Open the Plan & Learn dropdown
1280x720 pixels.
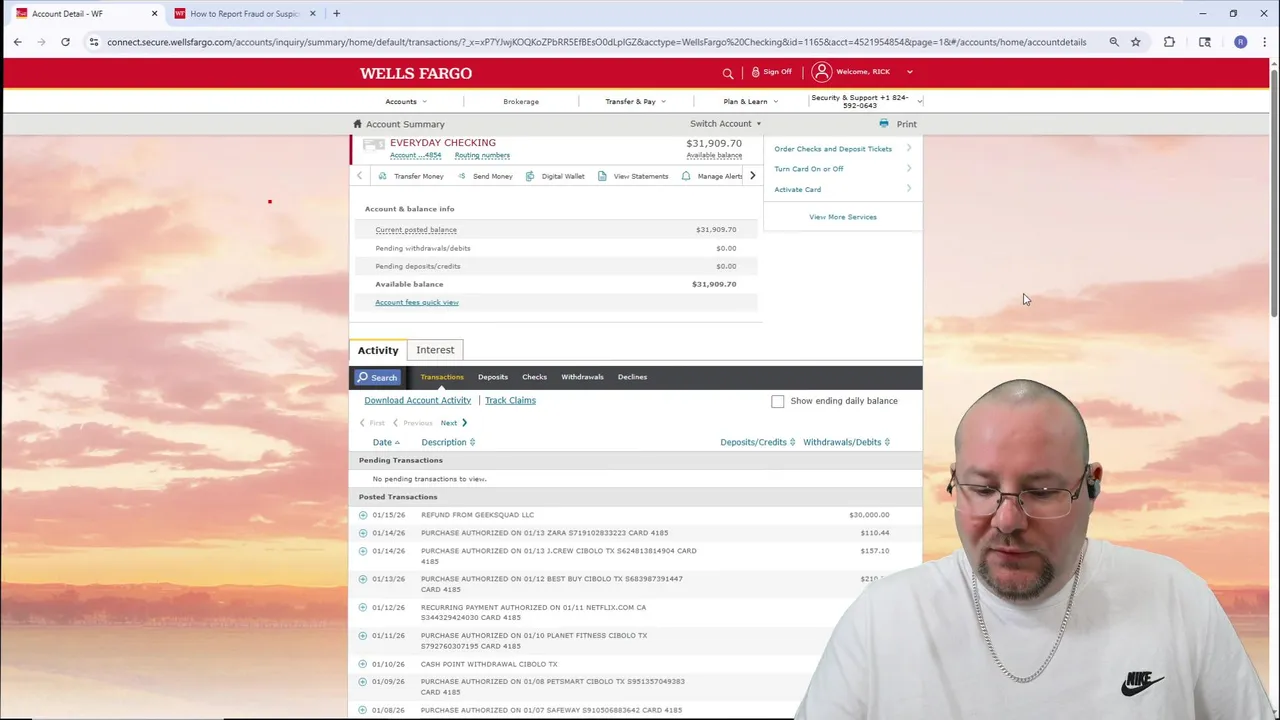[x=750, y=101]
